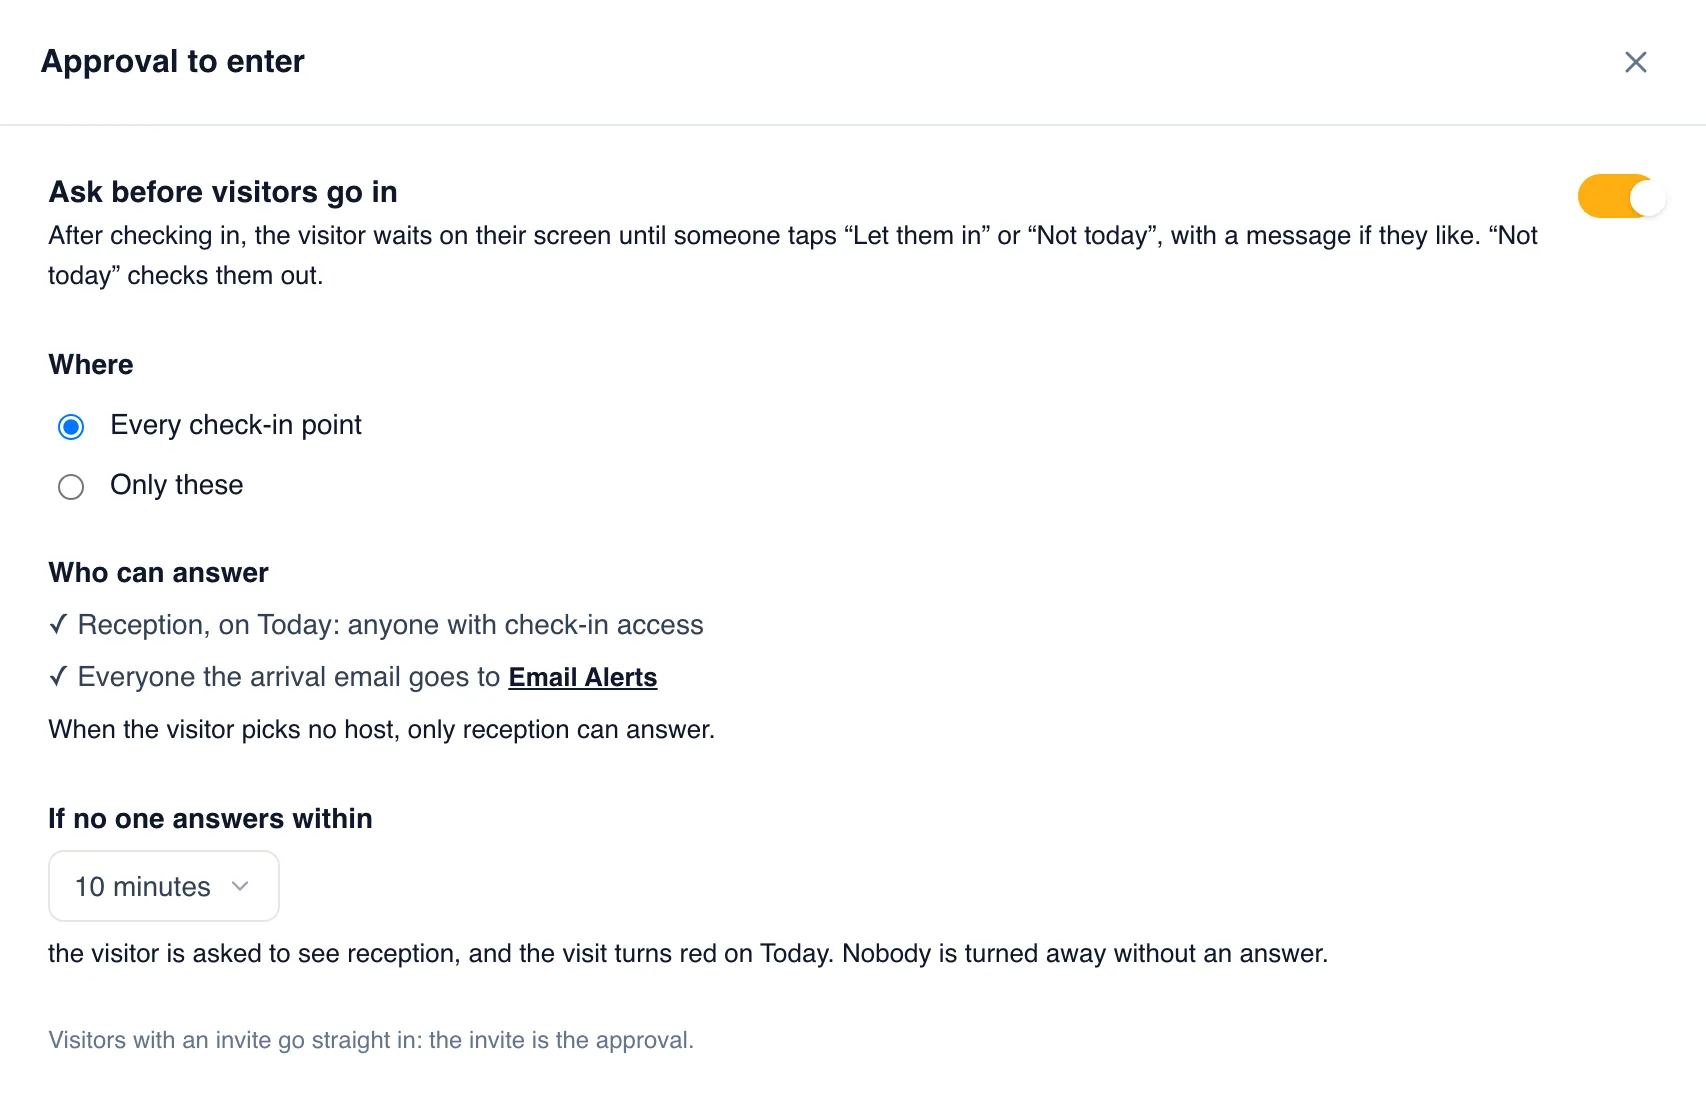Select the Every check-in point radio button
1706x1120 pixels.
[71, 427]
